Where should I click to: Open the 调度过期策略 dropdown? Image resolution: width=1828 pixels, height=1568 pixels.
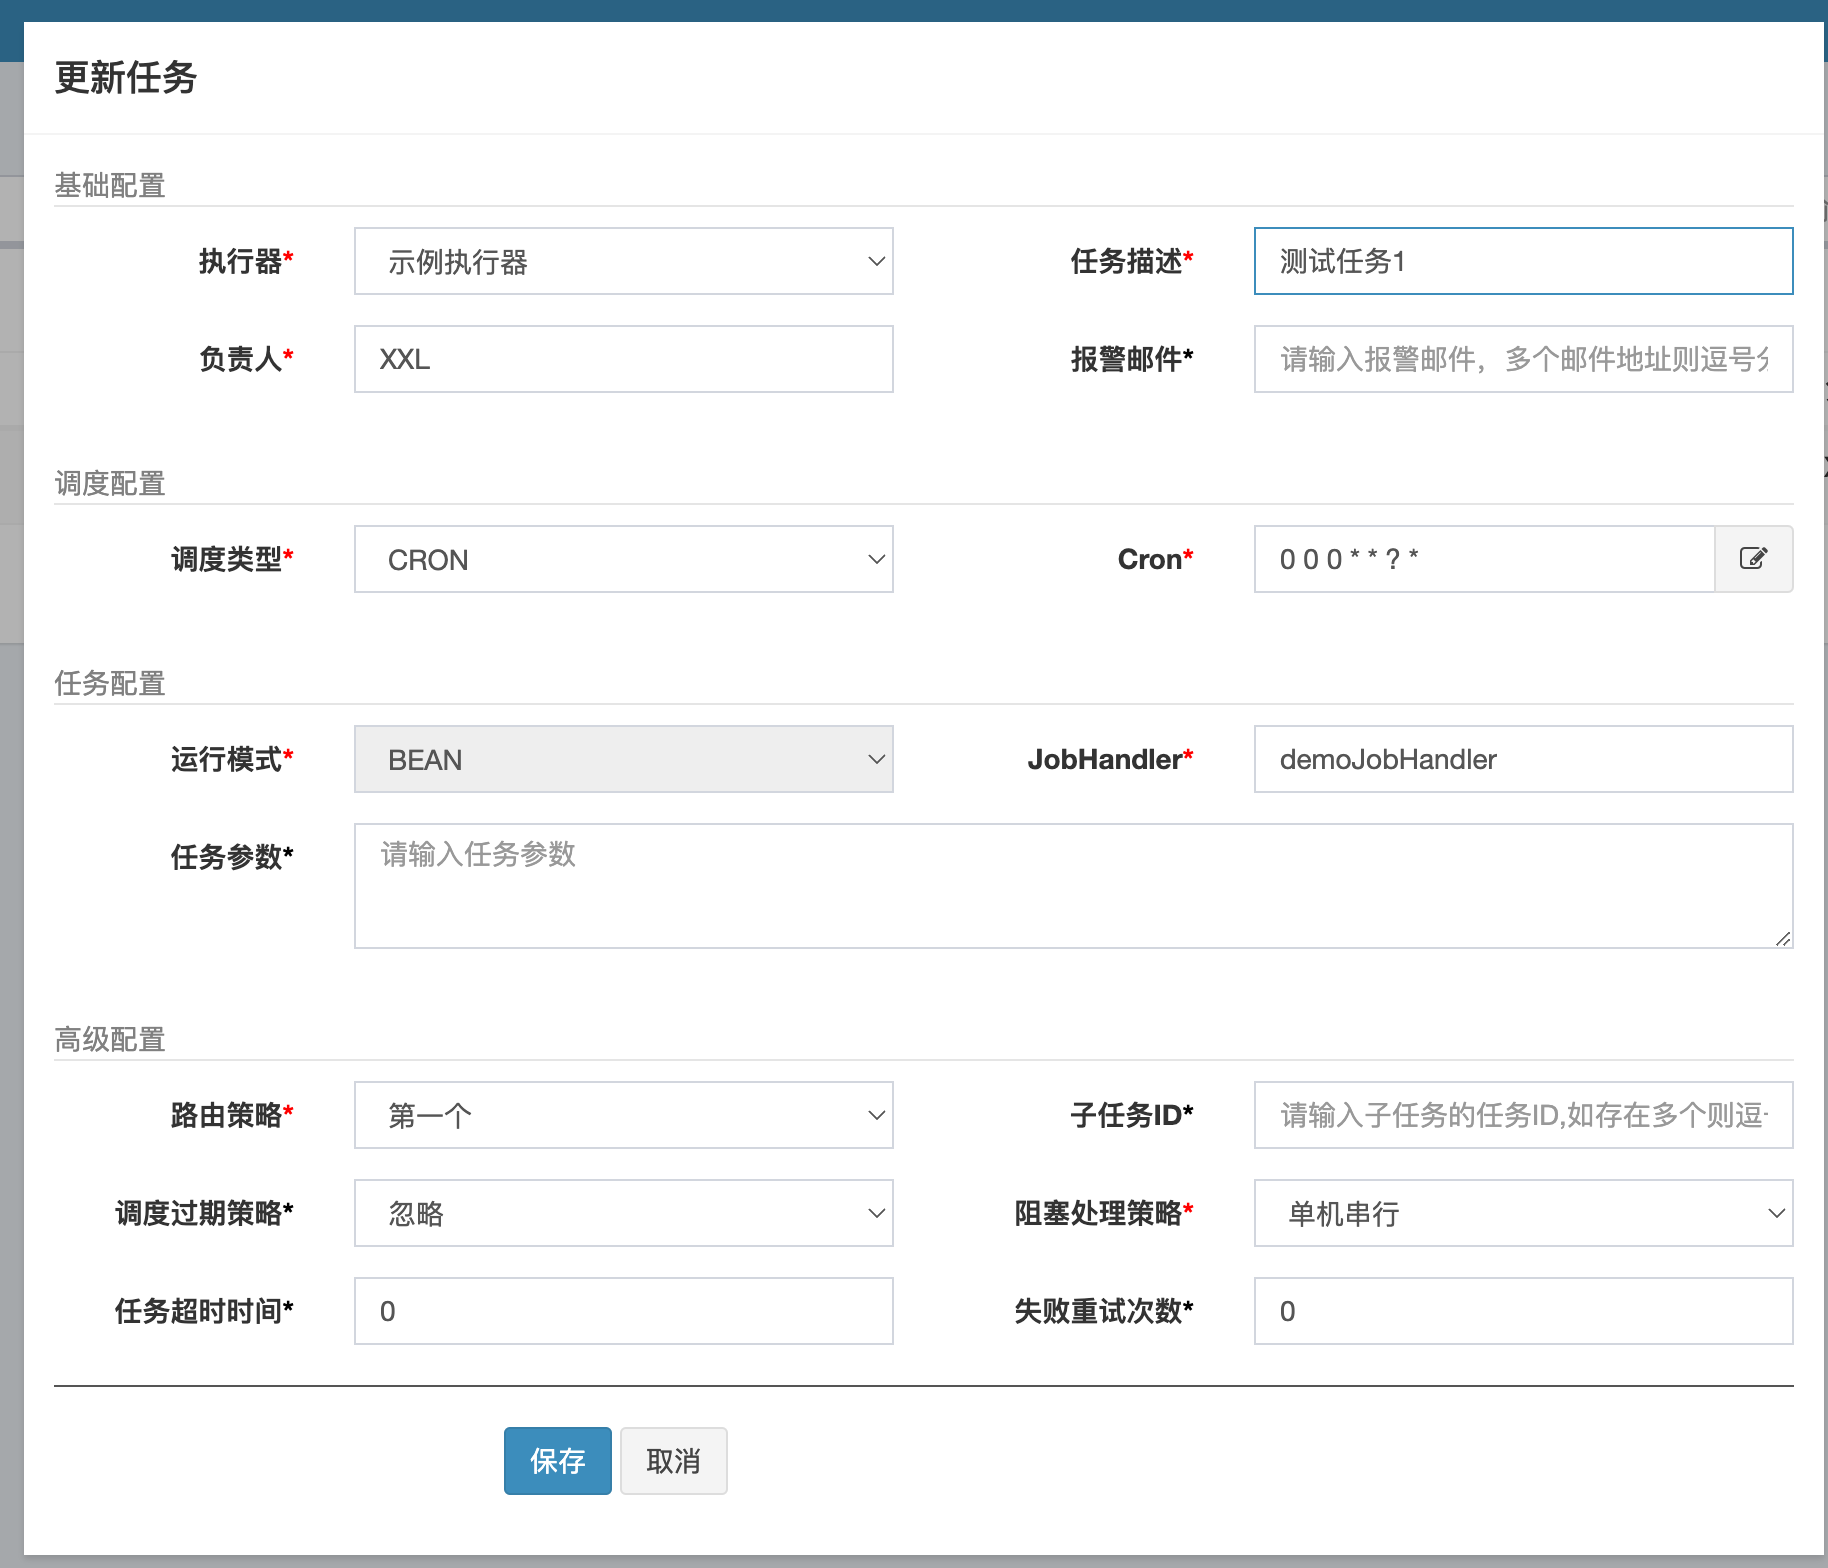pyautogui.click(x=622, y=1213)
